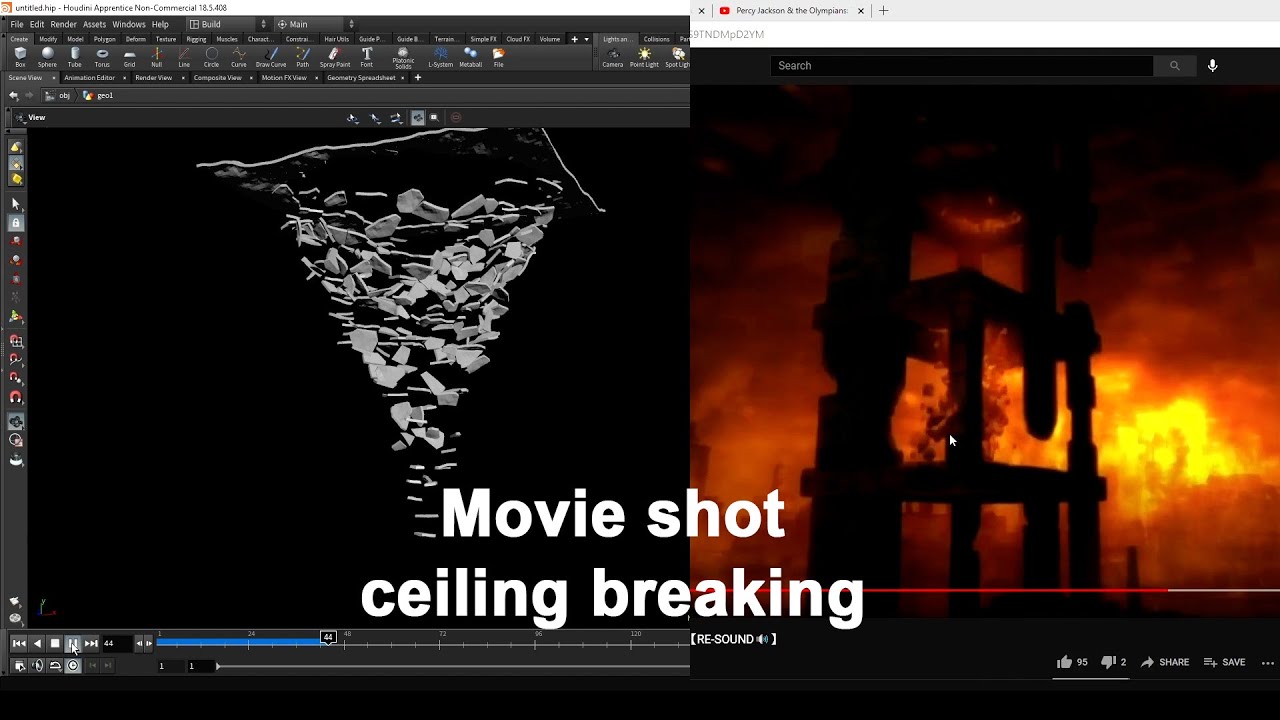
Task: Add a Camera from the lights shelf
Action: click(x=613, y=57)
